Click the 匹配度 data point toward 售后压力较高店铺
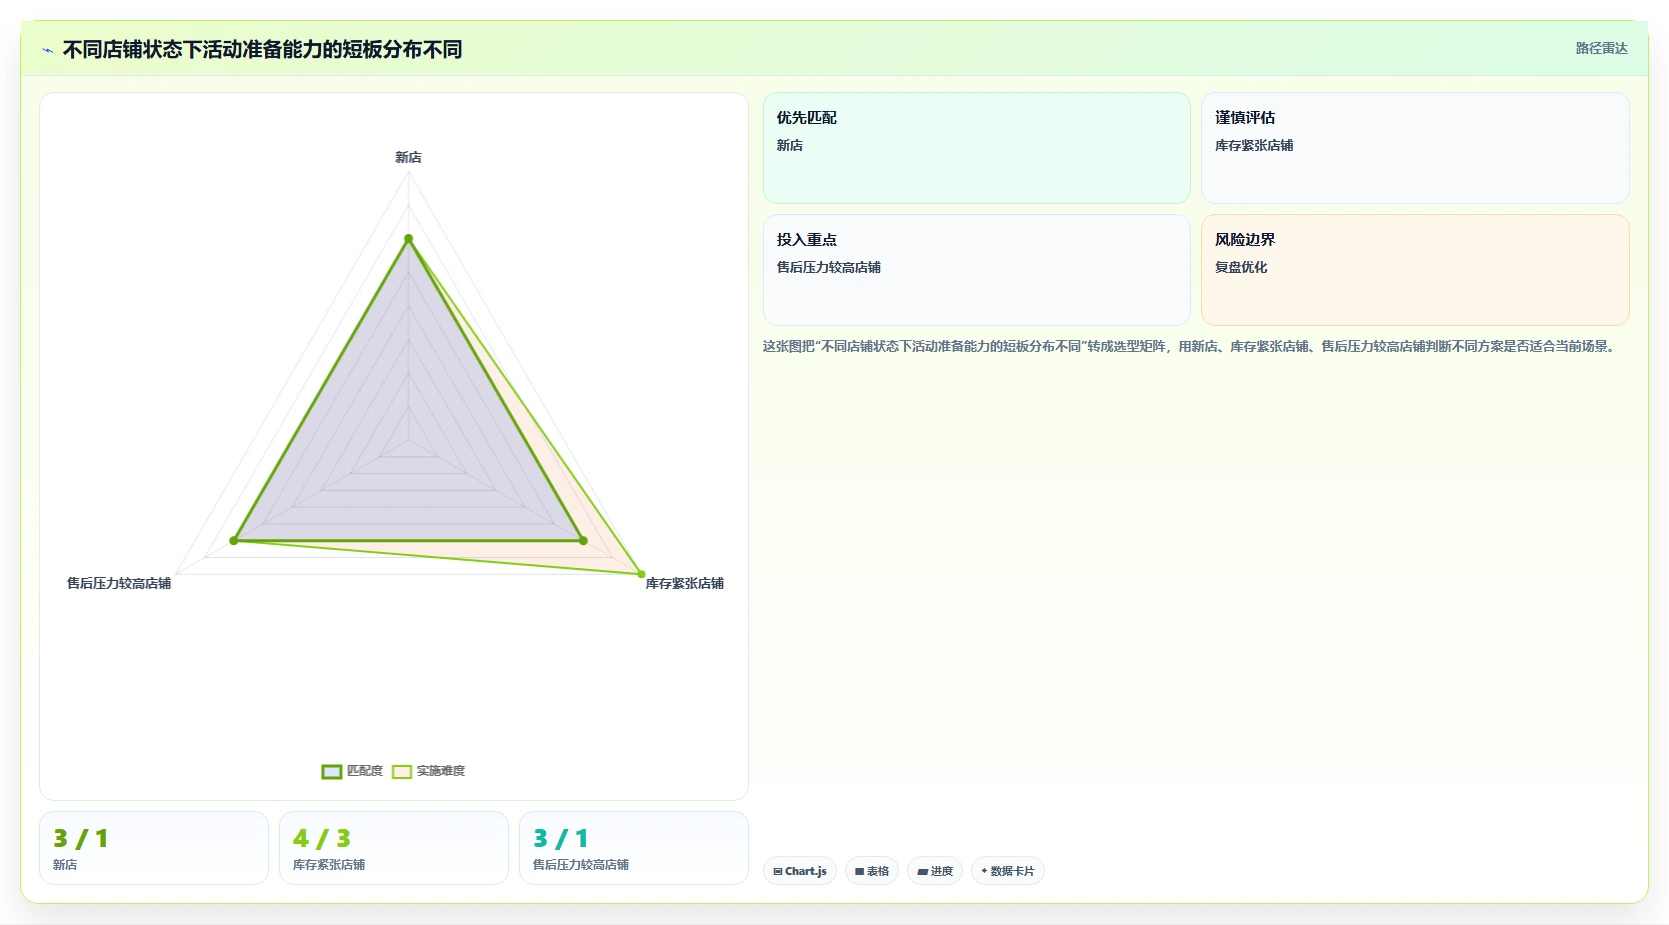 point(234,541)
